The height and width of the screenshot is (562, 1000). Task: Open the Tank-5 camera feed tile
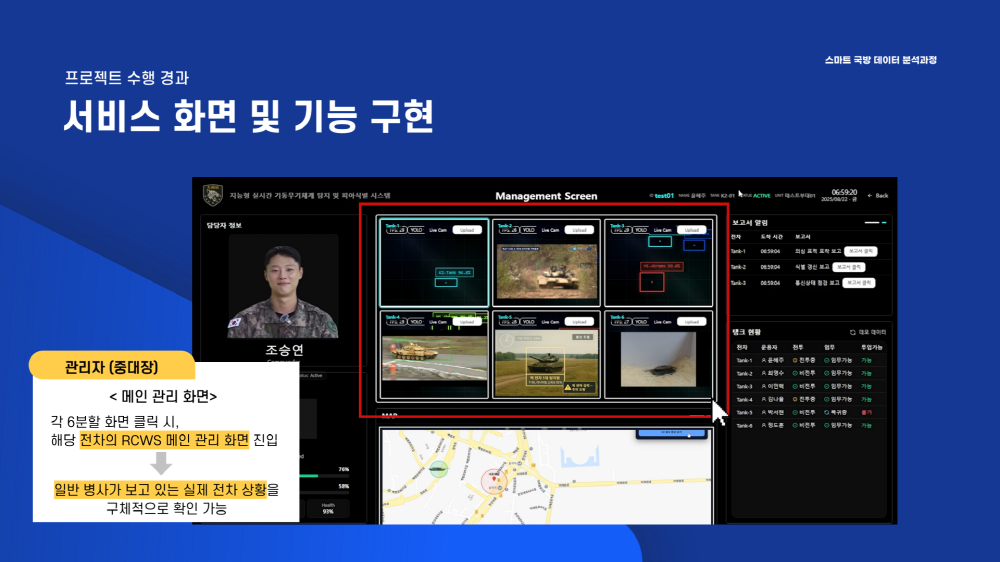coord(547,355)
